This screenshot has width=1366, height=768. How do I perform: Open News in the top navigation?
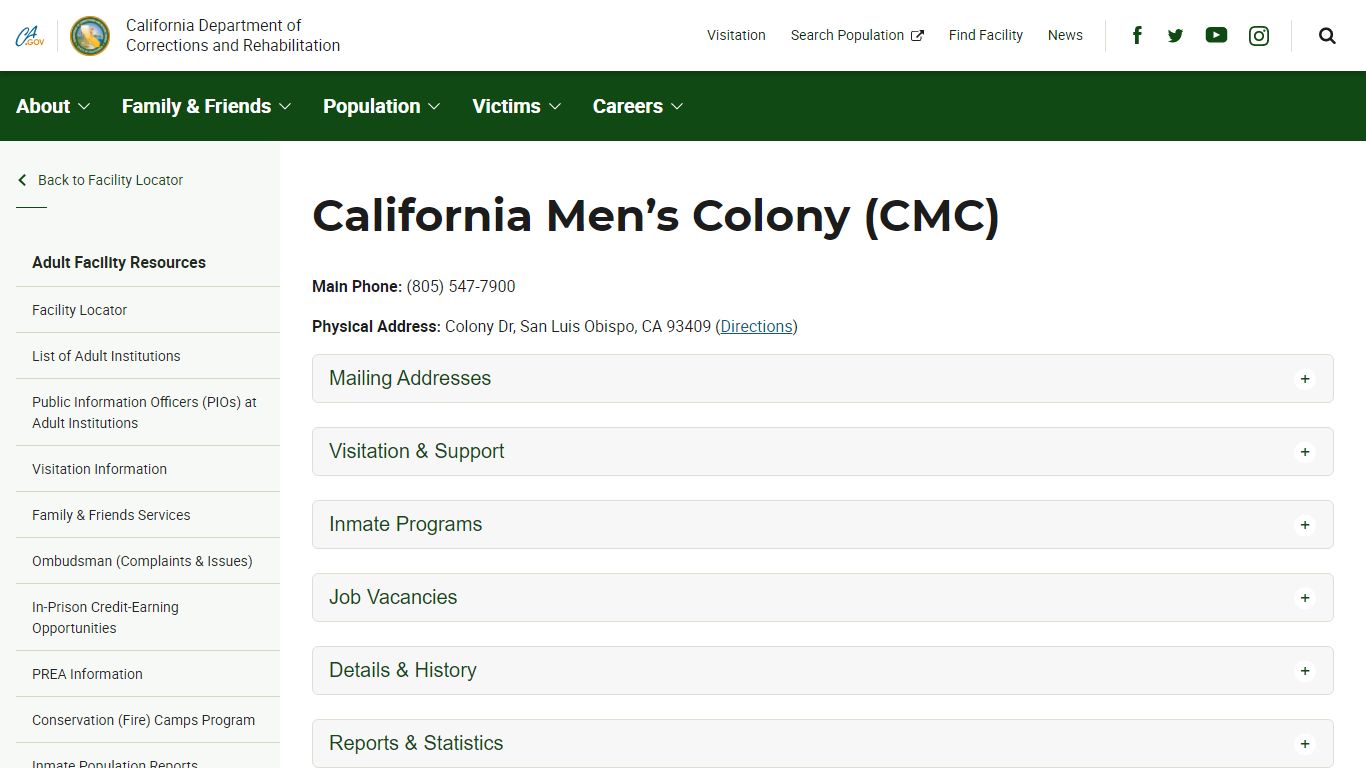tap(1065, 35)
